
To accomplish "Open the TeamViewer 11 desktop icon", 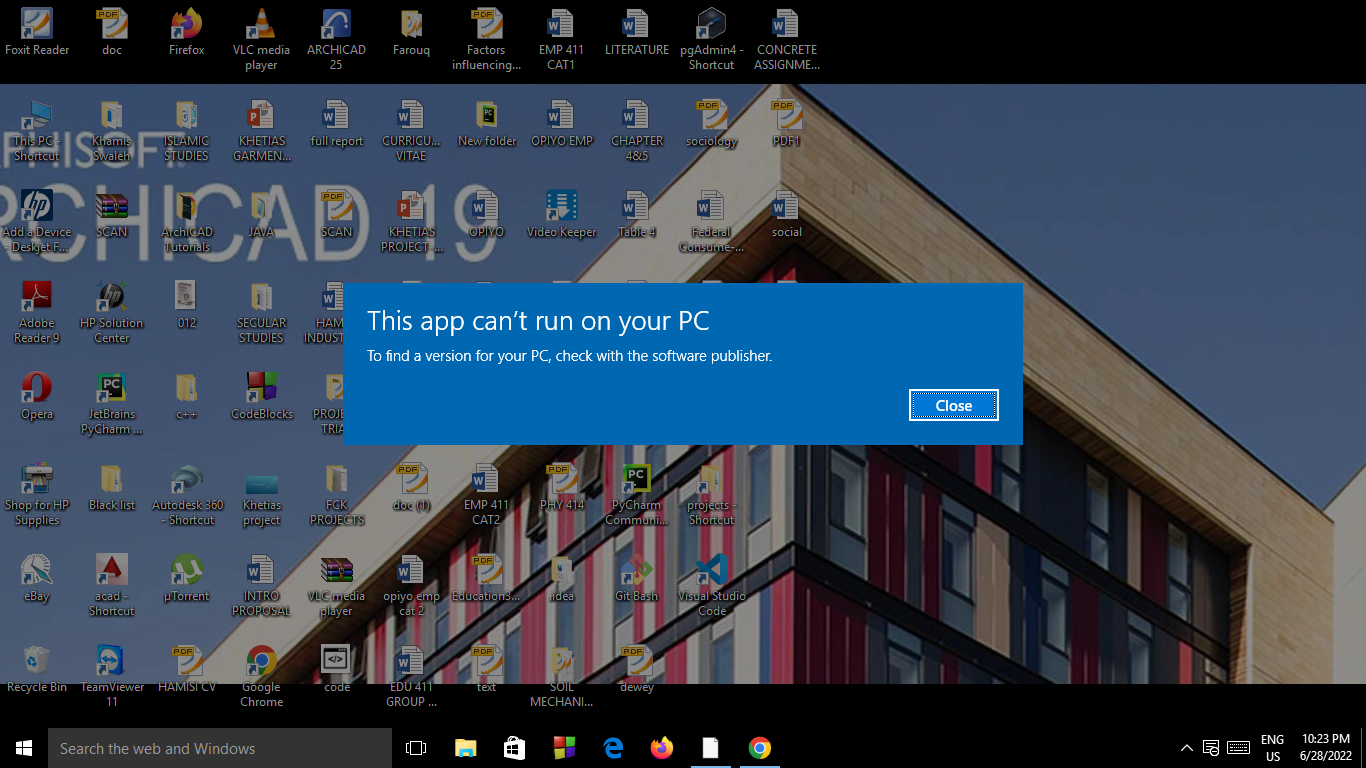I will click(112, 677).
